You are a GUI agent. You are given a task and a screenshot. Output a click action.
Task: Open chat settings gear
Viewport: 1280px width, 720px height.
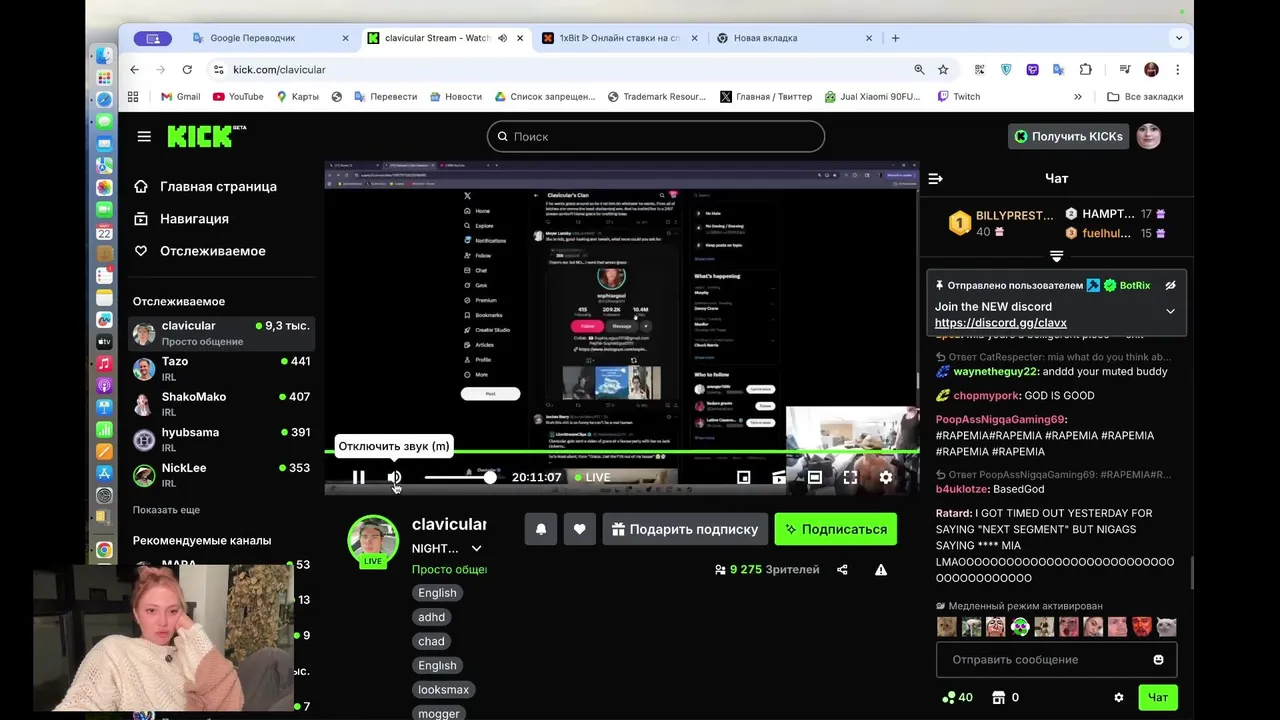click(1118, 697)
